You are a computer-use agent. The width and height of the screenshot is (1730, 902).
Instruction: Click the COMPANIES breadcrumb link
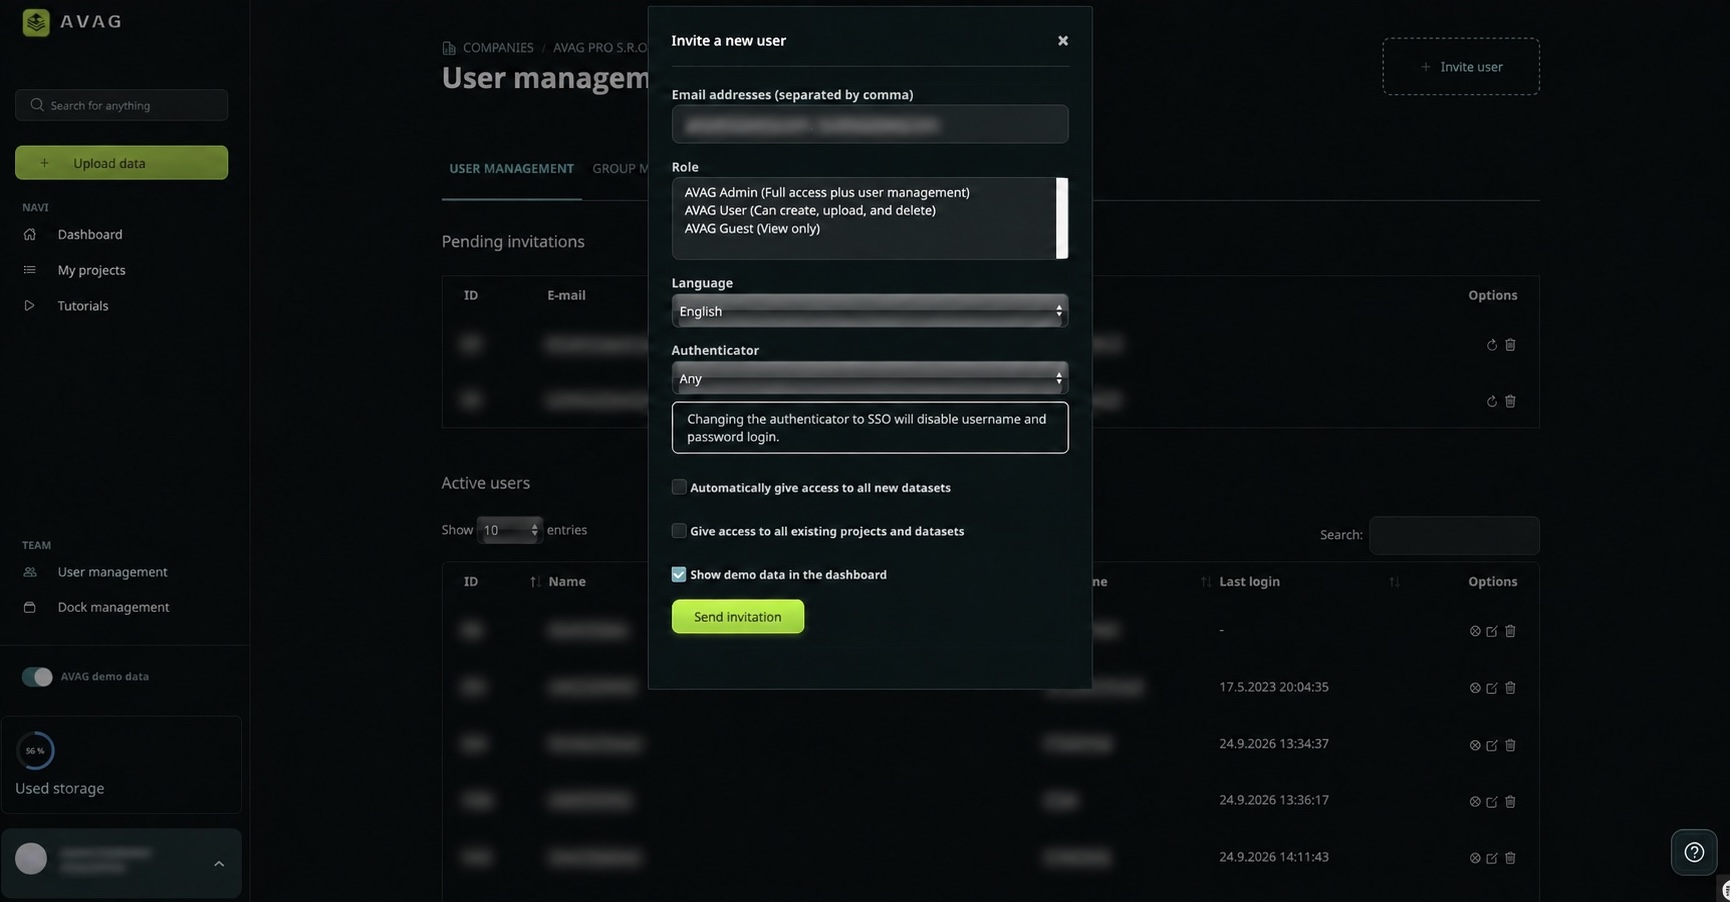pos(497,48)
